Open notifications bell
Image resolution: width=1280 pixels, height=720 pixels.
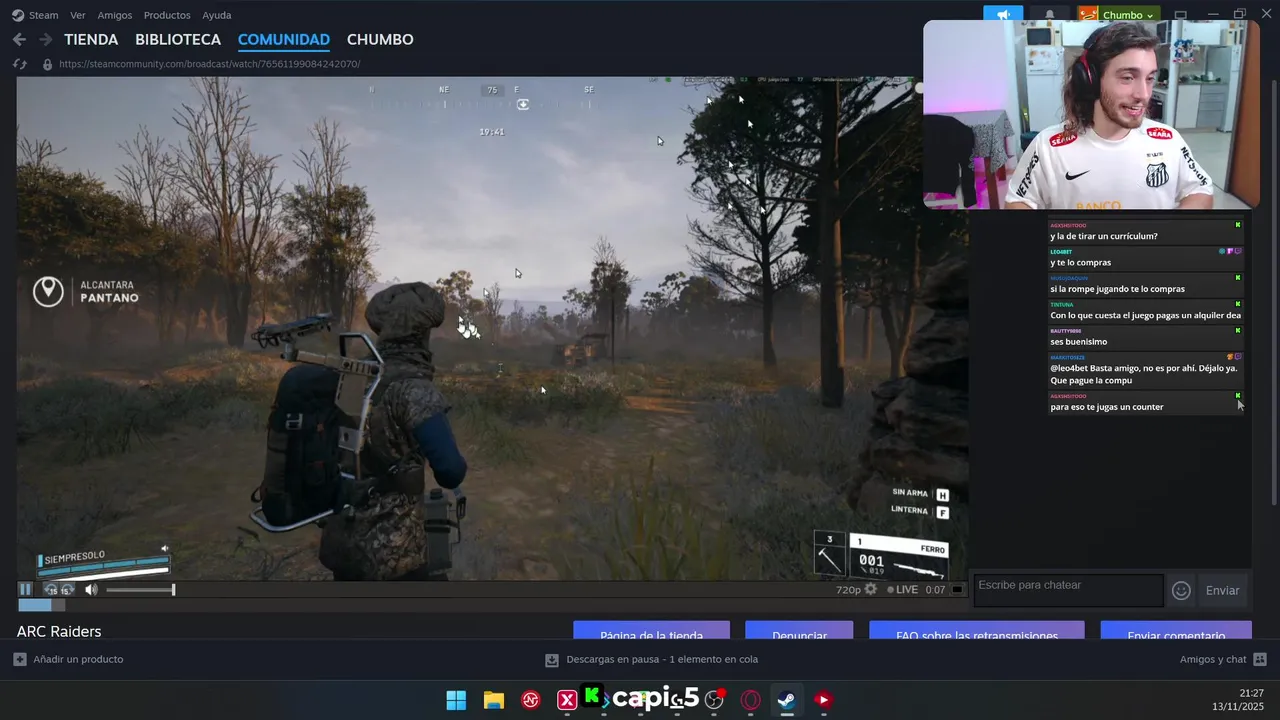[x=1049, y=15]
